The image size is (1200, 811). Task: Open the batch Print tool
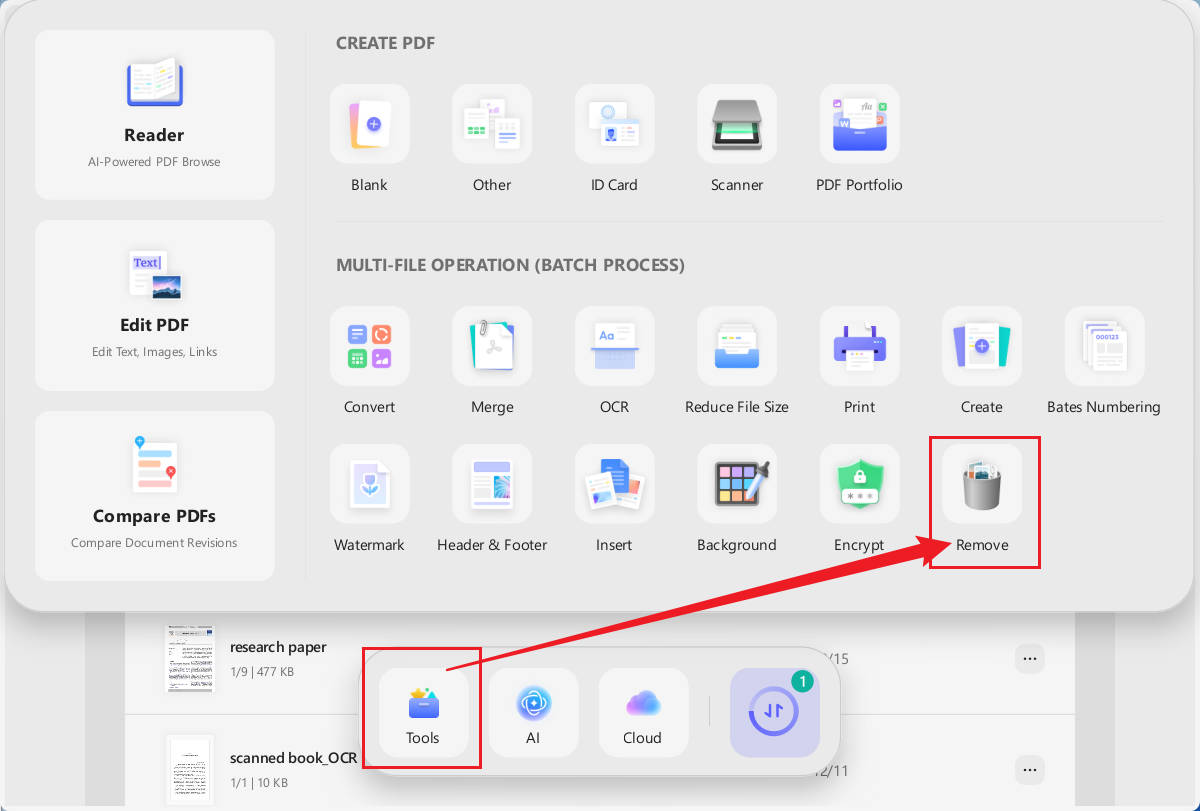pos(859,346)
